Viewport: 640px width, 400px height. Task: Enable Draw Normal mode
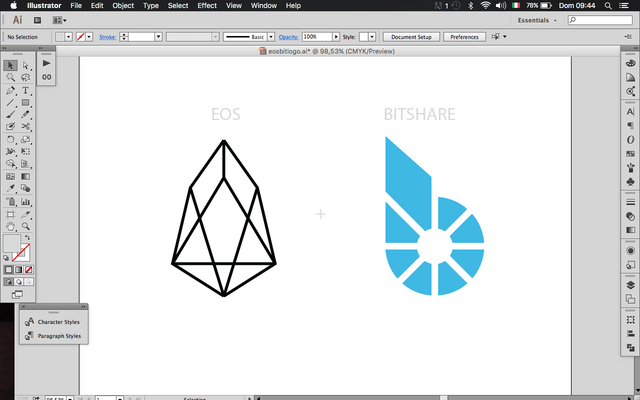click(x=9, y=282)
